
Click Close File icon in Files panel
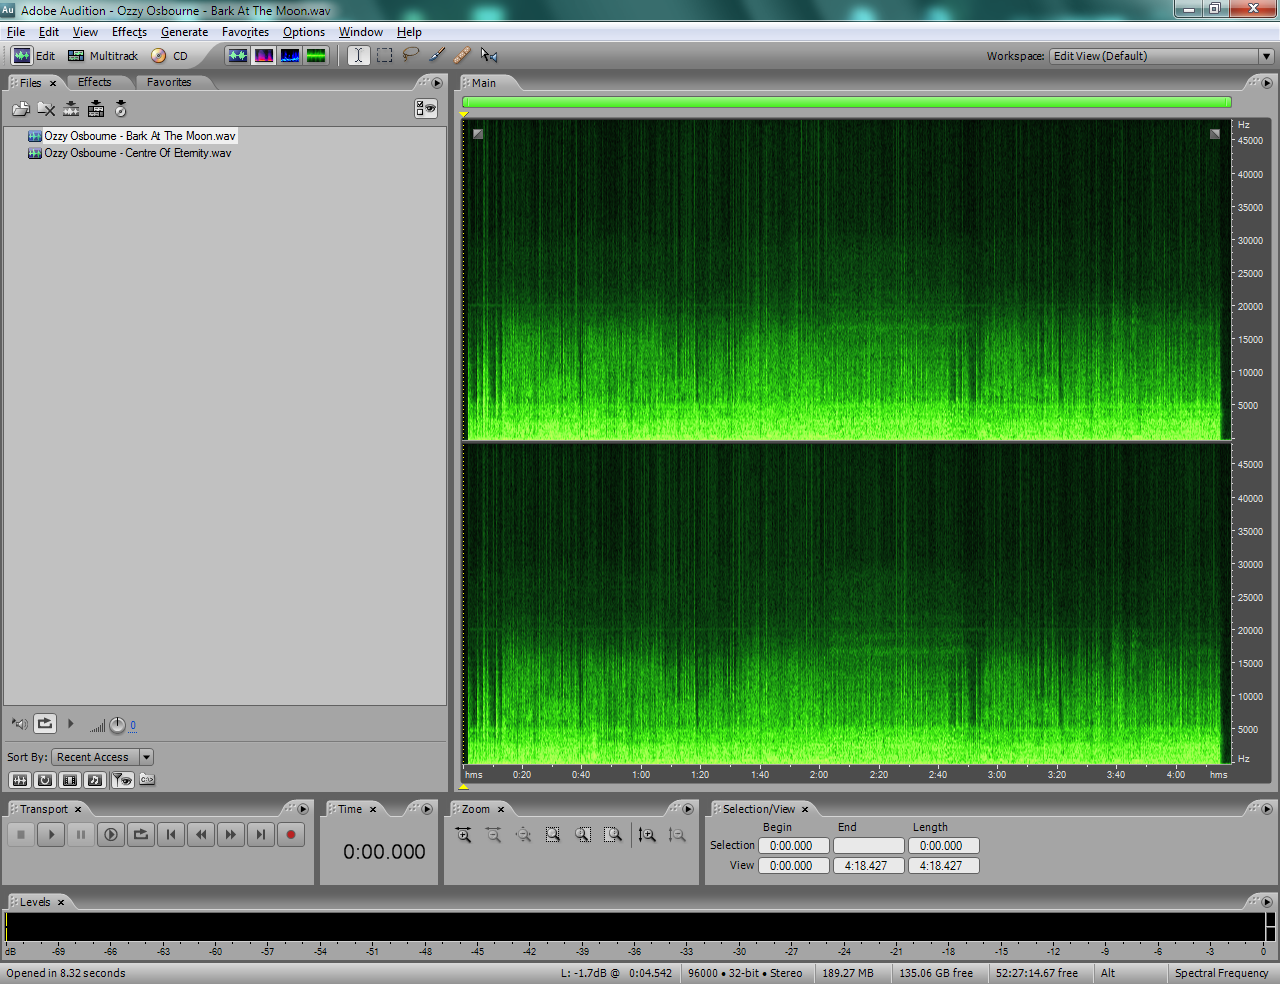46,109
